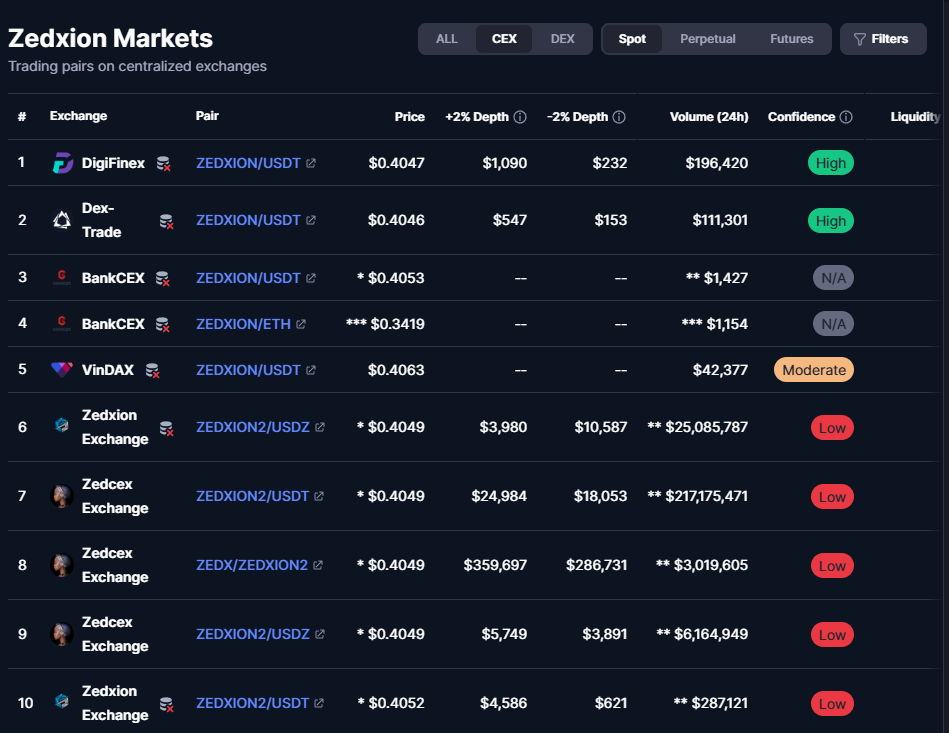
Task: Open the Dex-Trade ZEDXION/USDT pair link
Action: (248, 220)
